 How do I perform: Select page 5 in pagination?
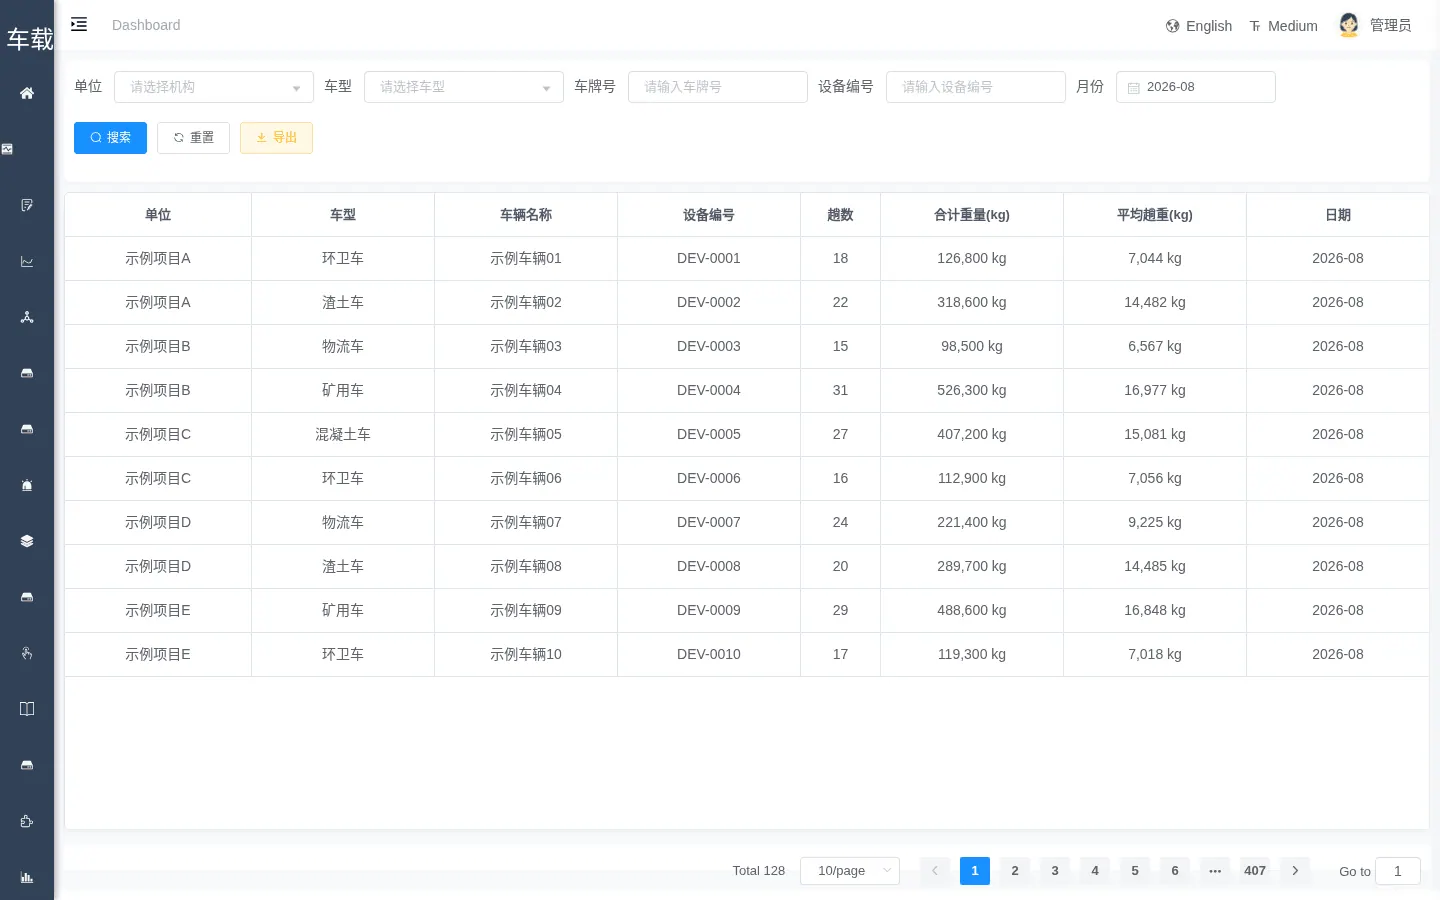click(x=1135, y=871)
